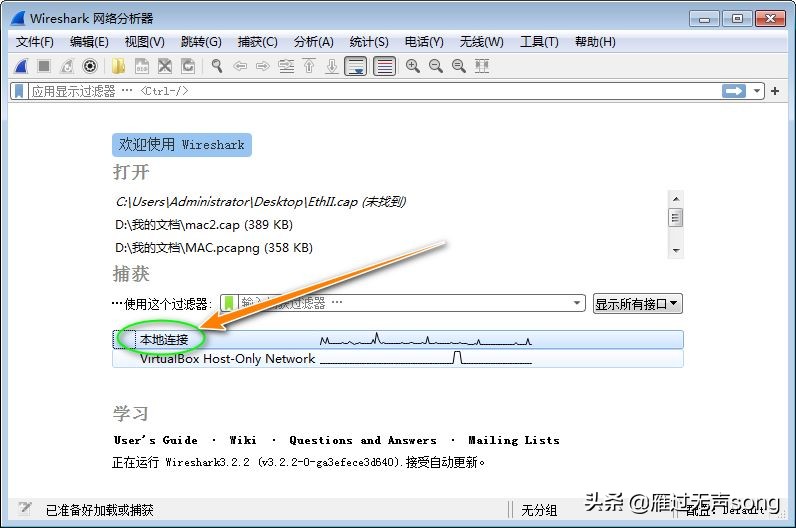Open capture options gear icon
Screen dimensions: 796x528
pyautogui.click(x=90, y=66)
